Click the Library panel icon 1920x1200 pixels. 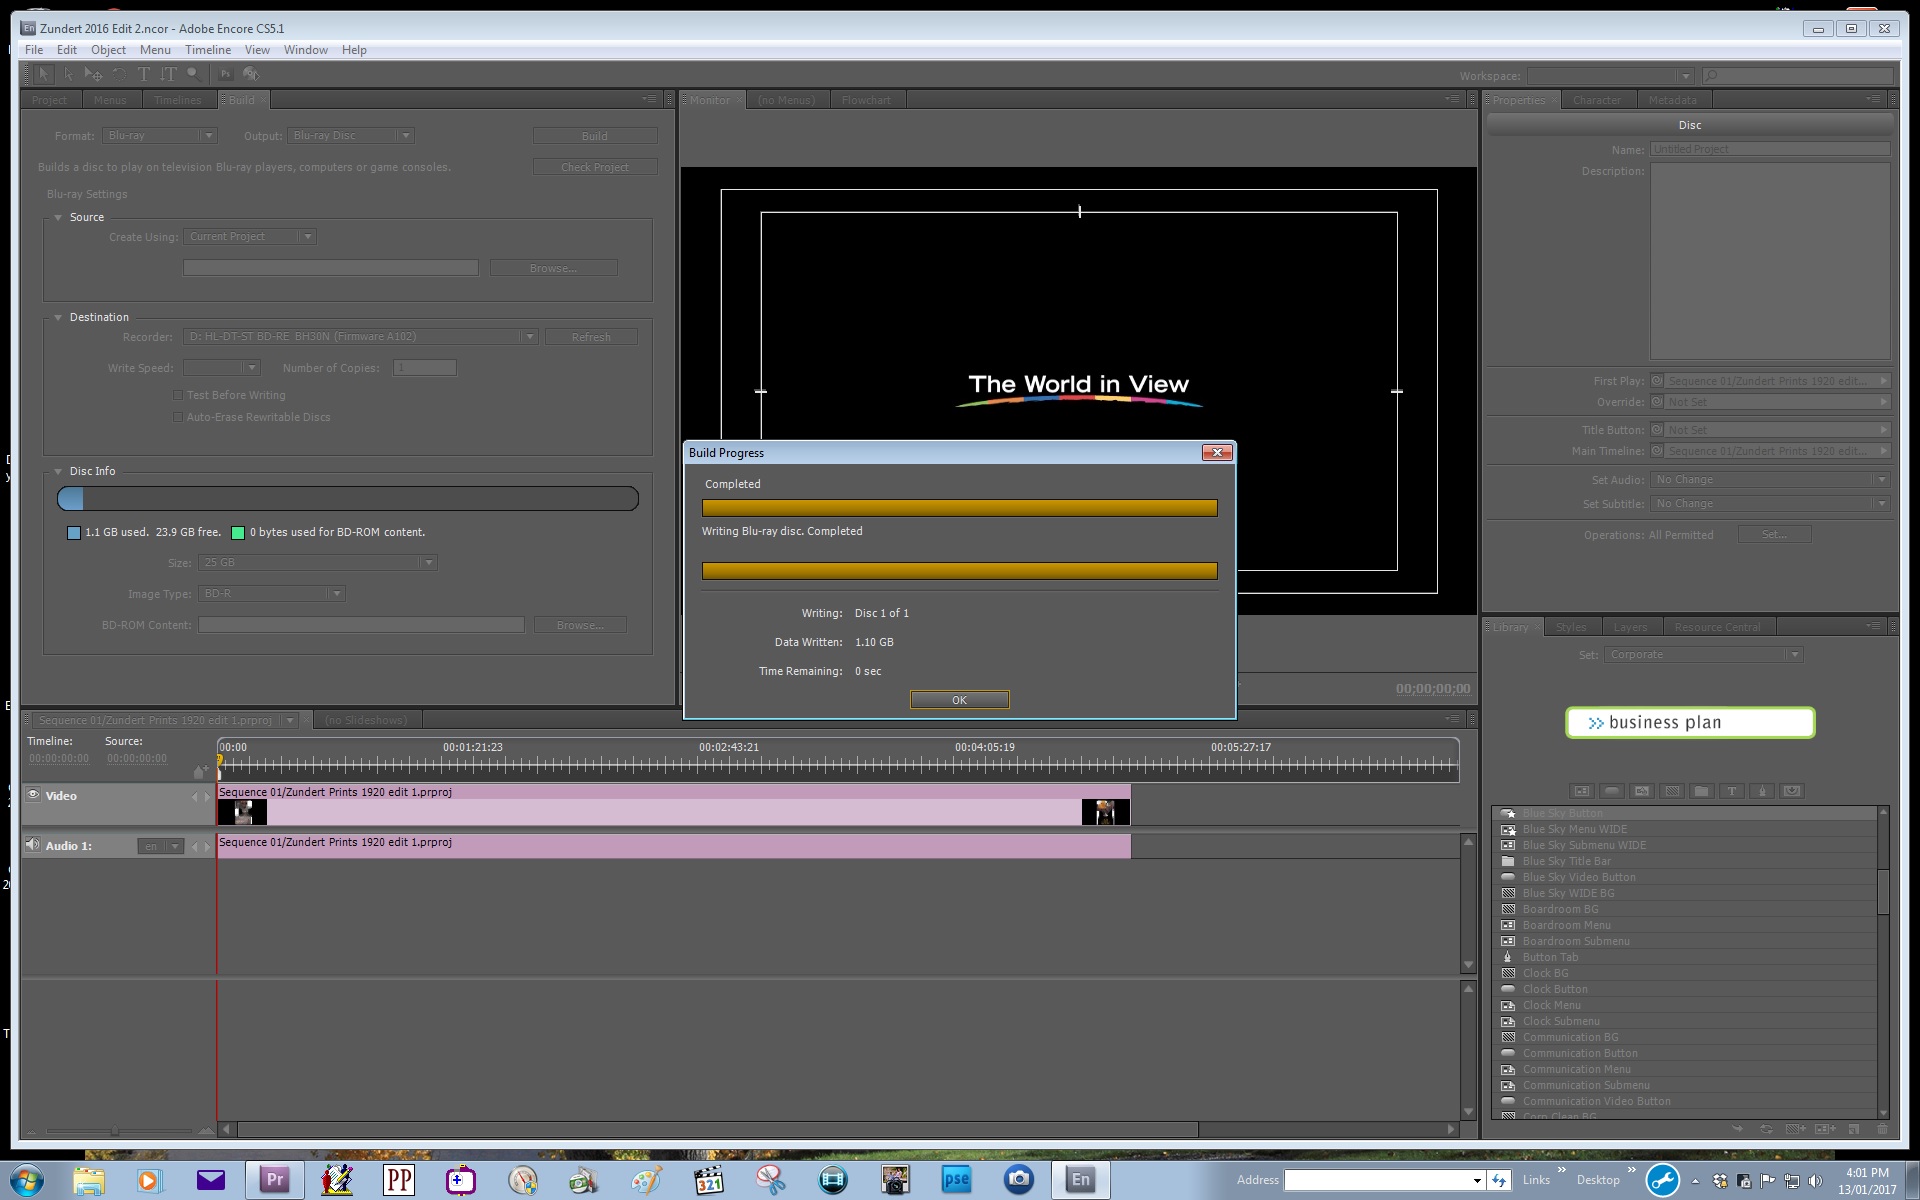click(x=1511, y=626)
